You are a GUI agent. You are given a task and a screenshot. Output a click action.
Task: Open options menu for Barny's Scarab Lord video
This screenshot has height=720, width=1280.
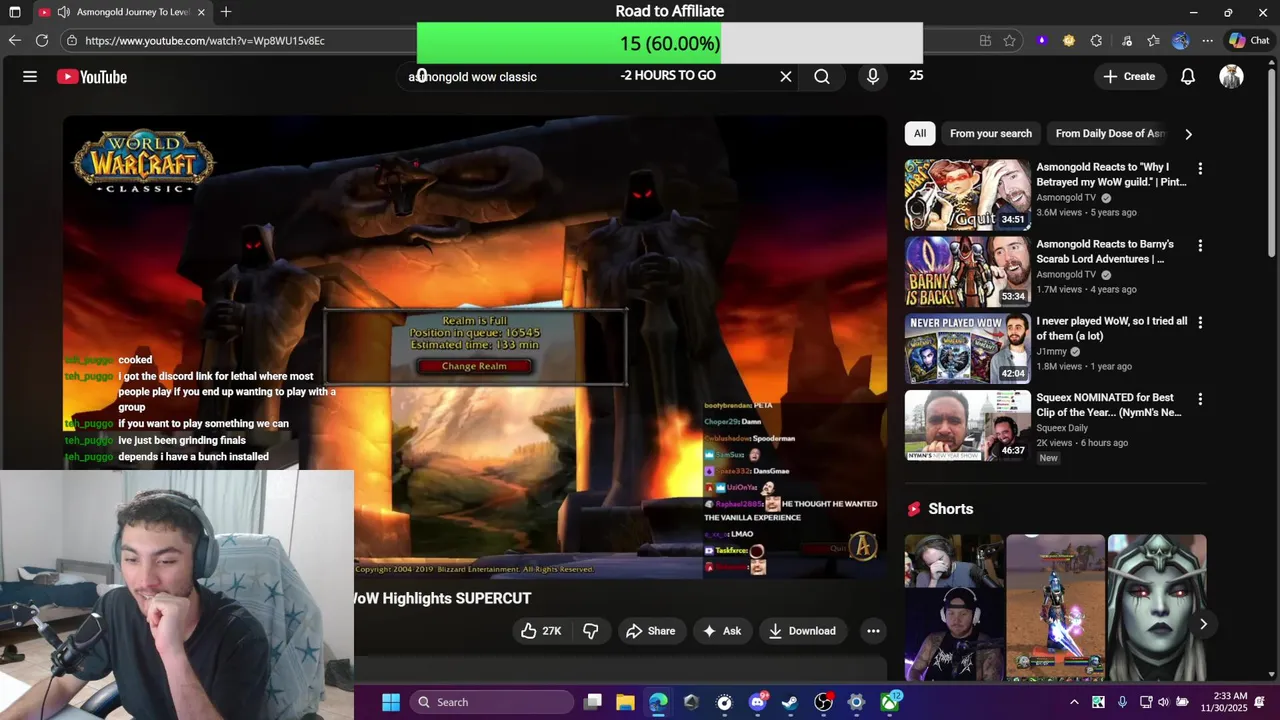[1200, 246]
